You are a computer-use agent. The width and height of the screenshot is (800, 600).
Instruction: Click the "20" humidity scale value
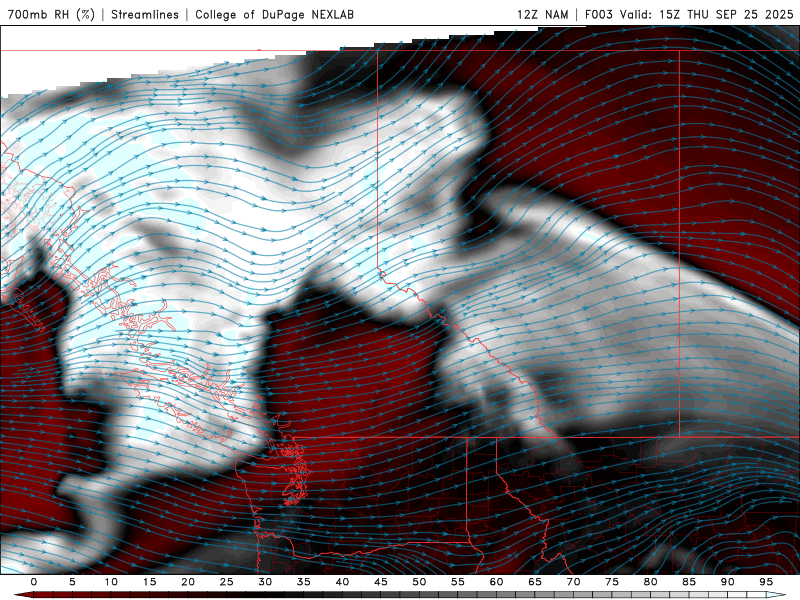(x=188, y=582)
